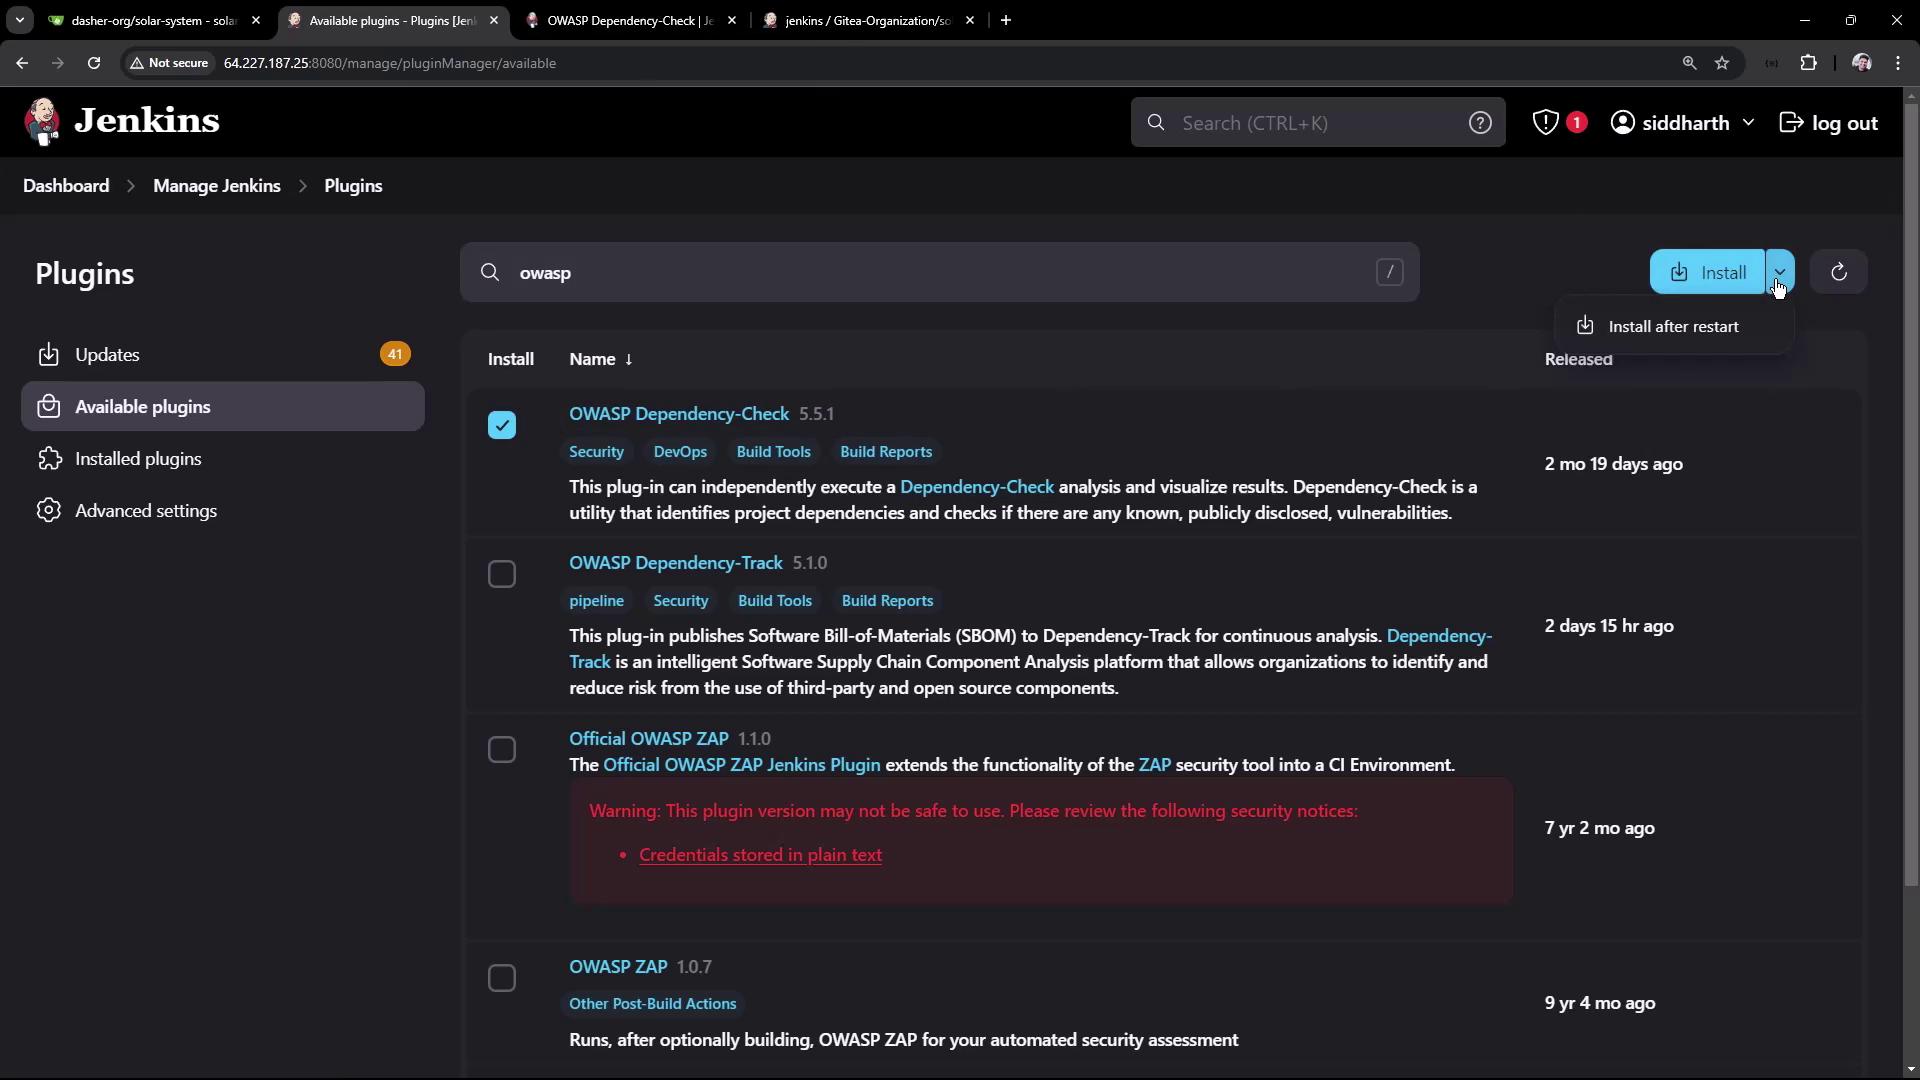
Task: Select the Official OWASP ZAP checkbox
Action: (502, 750)
